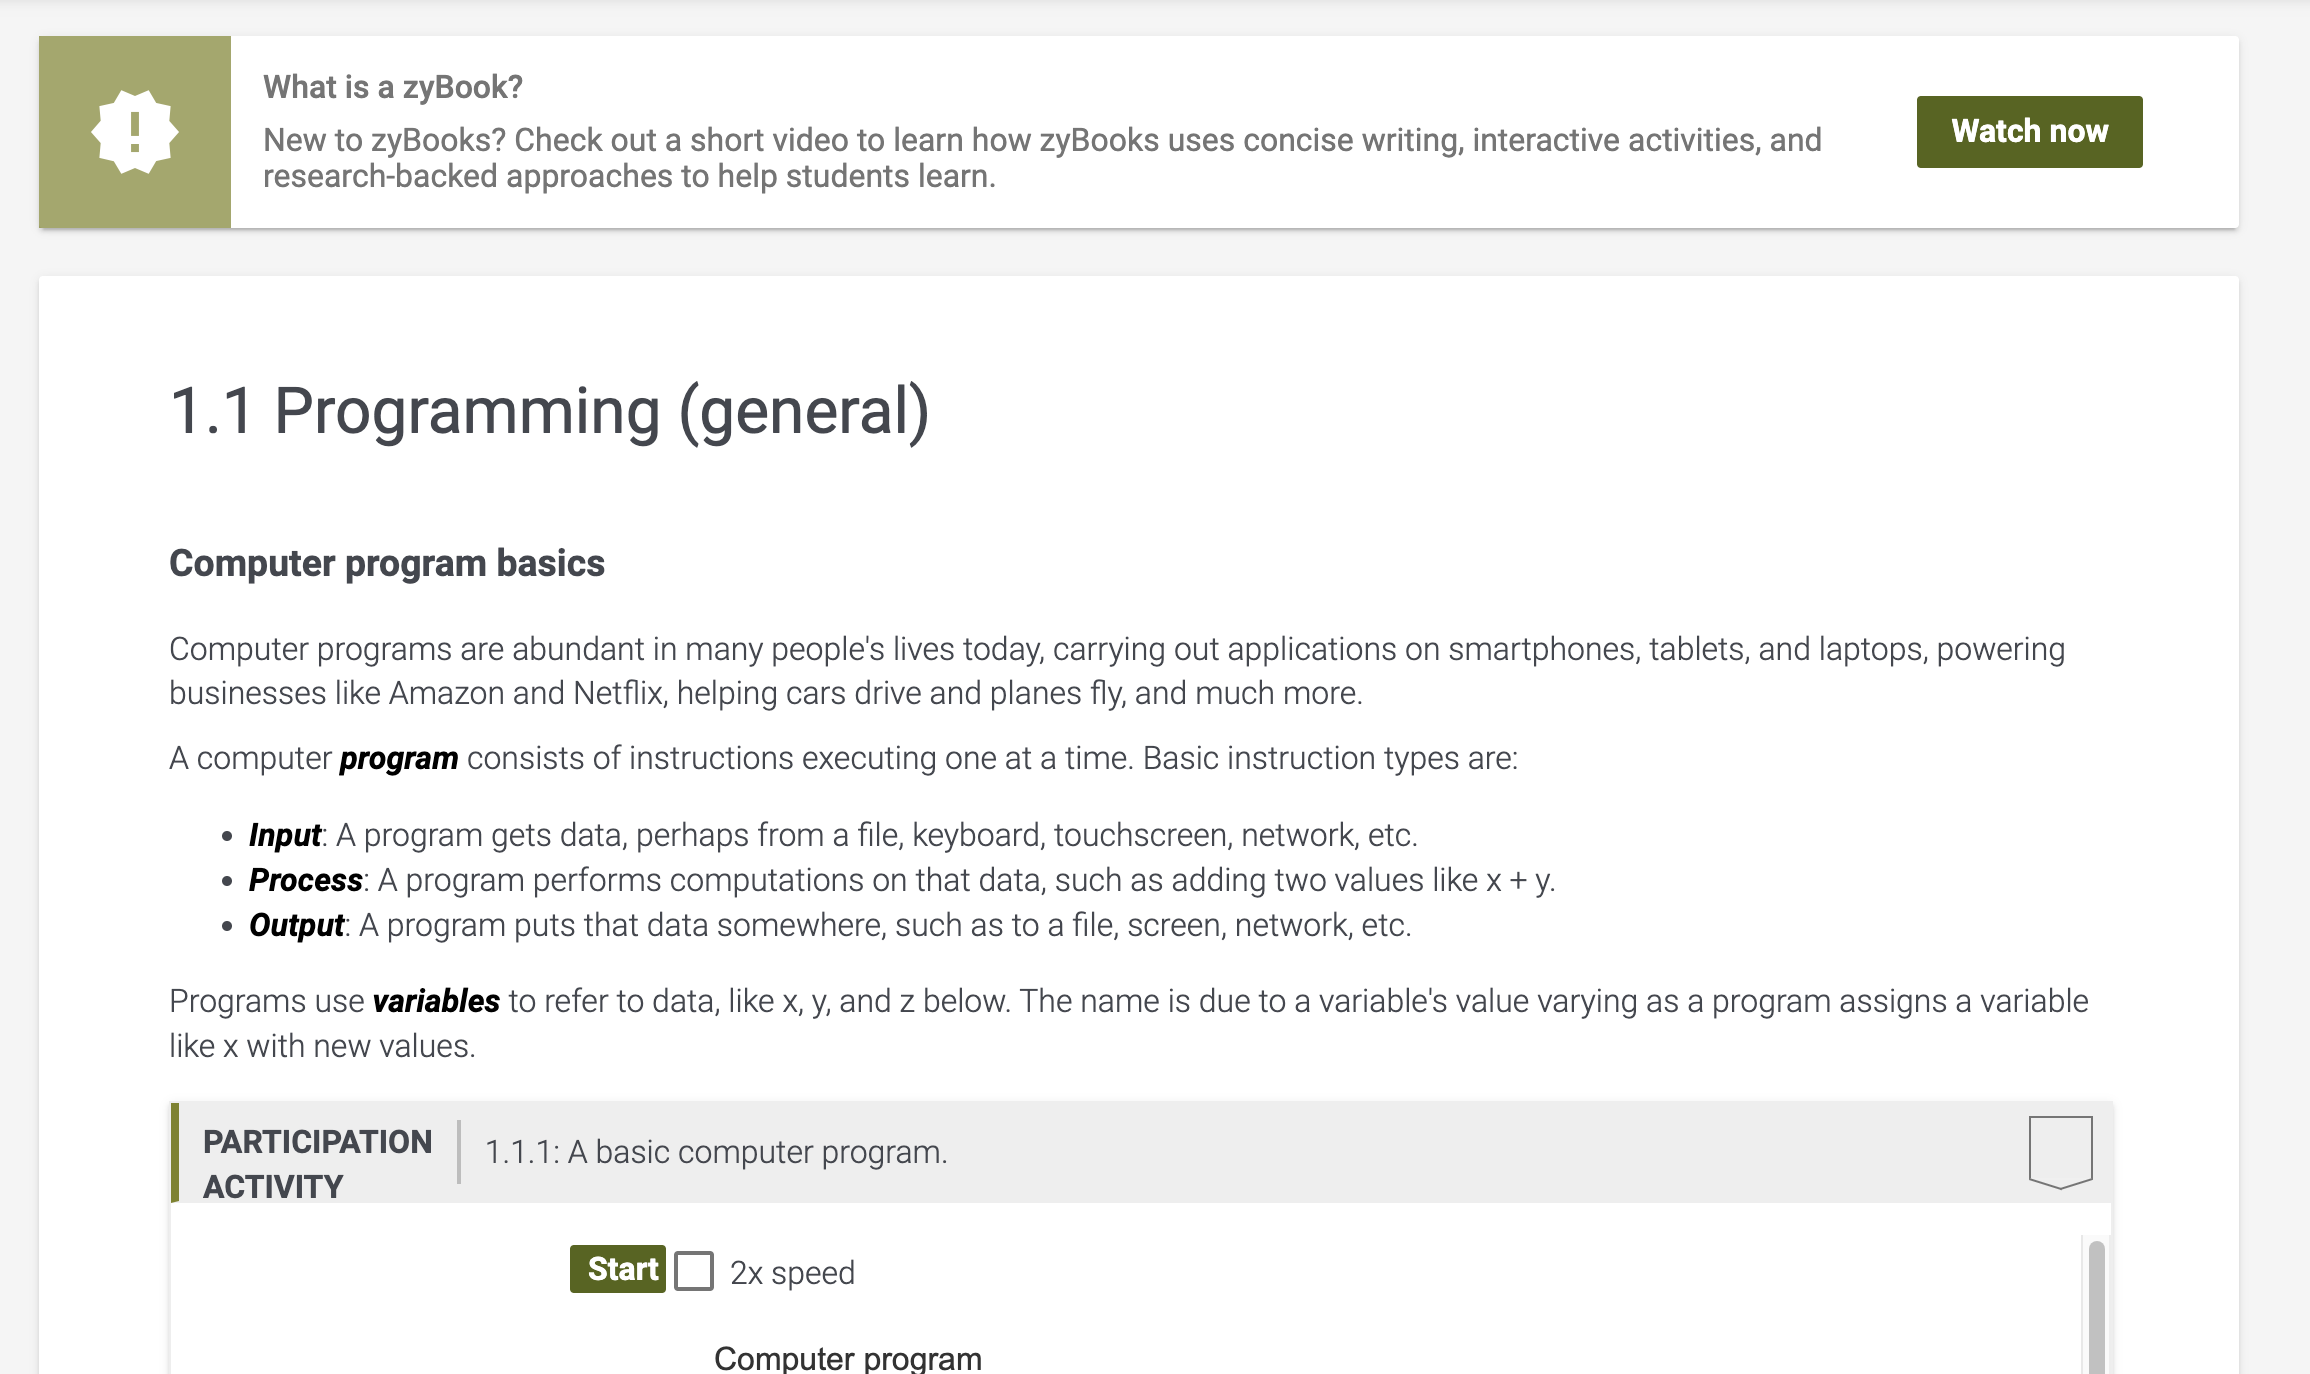Click activity title '1.1.1: A basic computer program.'
Image resolution: width=2310 pixels, height=1374 pixels.
pyautogui.click(x=716, y=1152)
